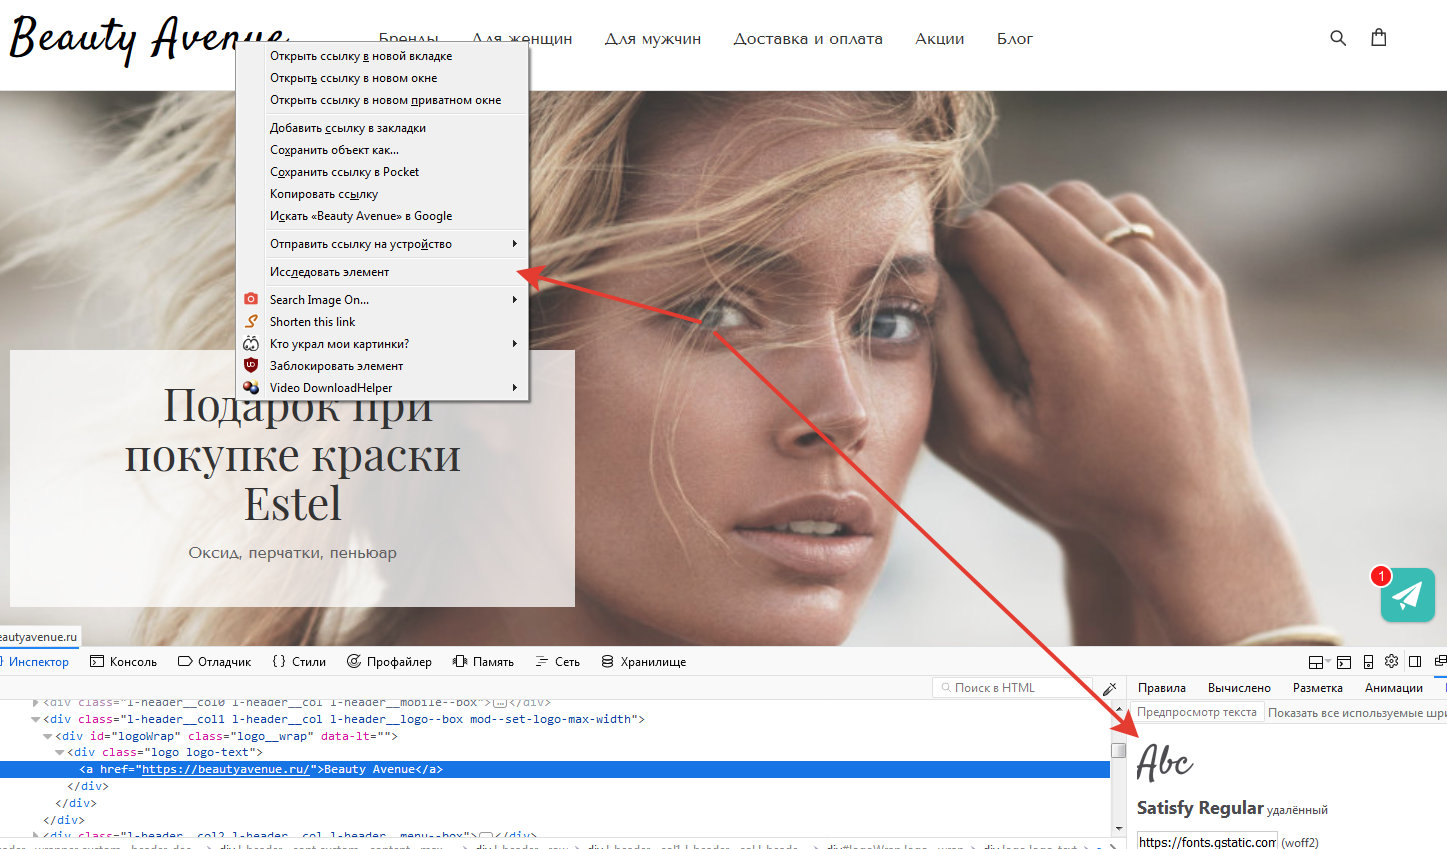Open the Правила sidebar tab
Viewport: 1447px width, 849px height.
(x=1162, y=688)
